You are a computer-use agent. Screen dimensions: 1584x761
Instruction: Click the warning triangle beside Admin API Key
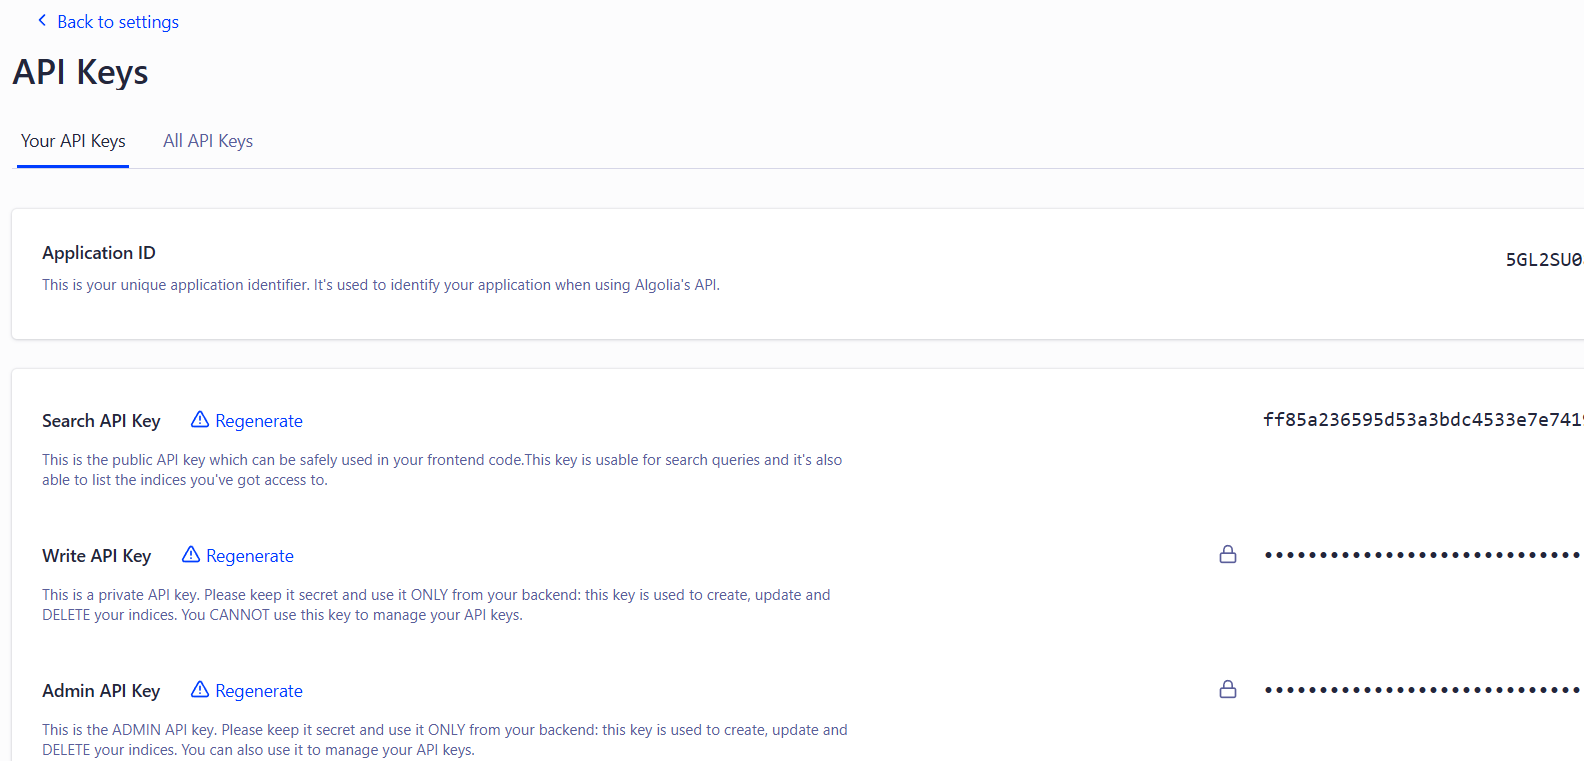[200, 690]
